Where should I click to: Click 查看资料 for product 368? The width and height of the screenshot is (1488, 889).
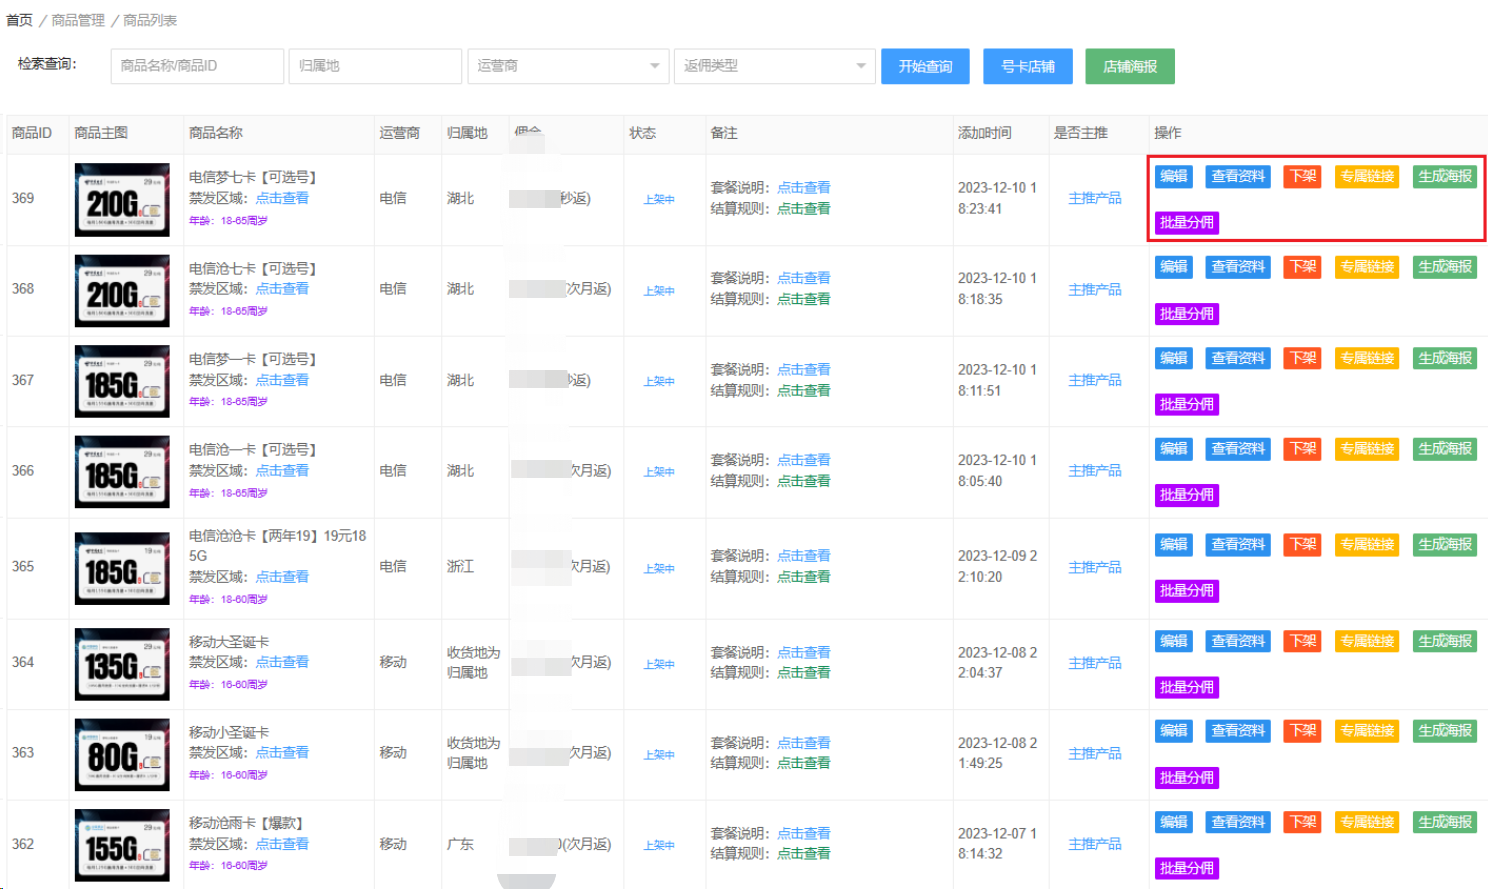click(x=1237, y=267)
